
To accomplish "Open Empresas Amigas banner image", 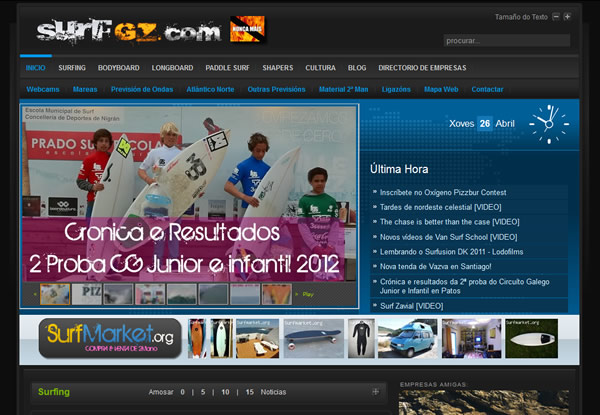I will point(484,402).
